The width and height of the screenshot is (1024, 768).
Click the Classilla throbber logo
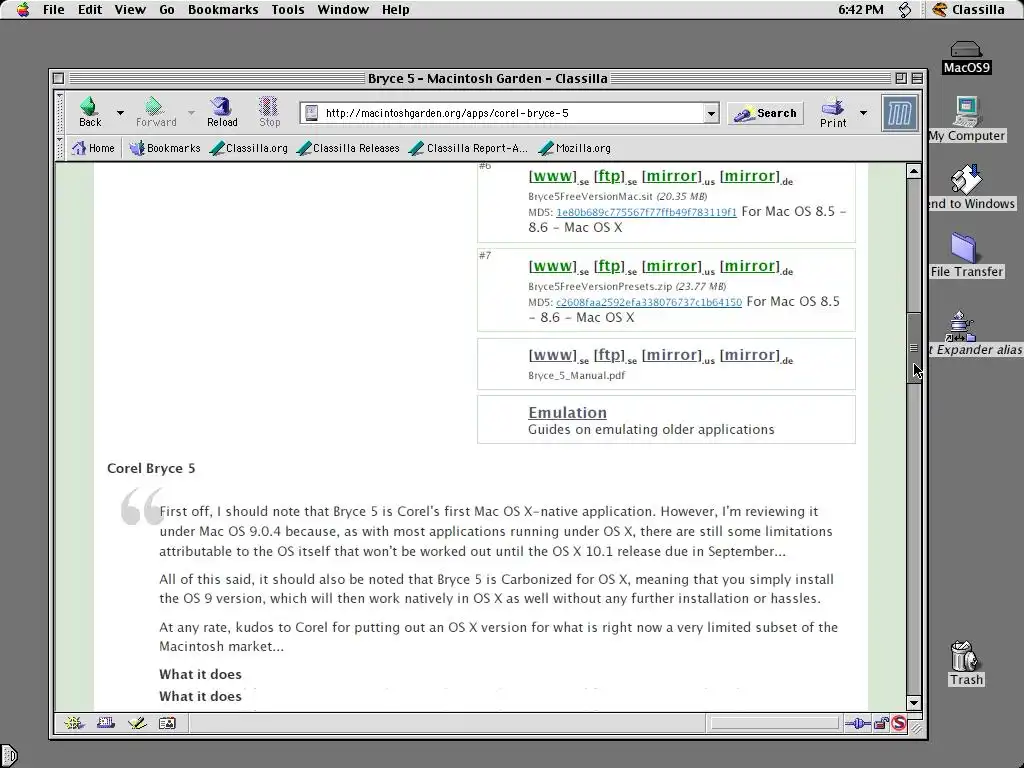coord(899,113)
